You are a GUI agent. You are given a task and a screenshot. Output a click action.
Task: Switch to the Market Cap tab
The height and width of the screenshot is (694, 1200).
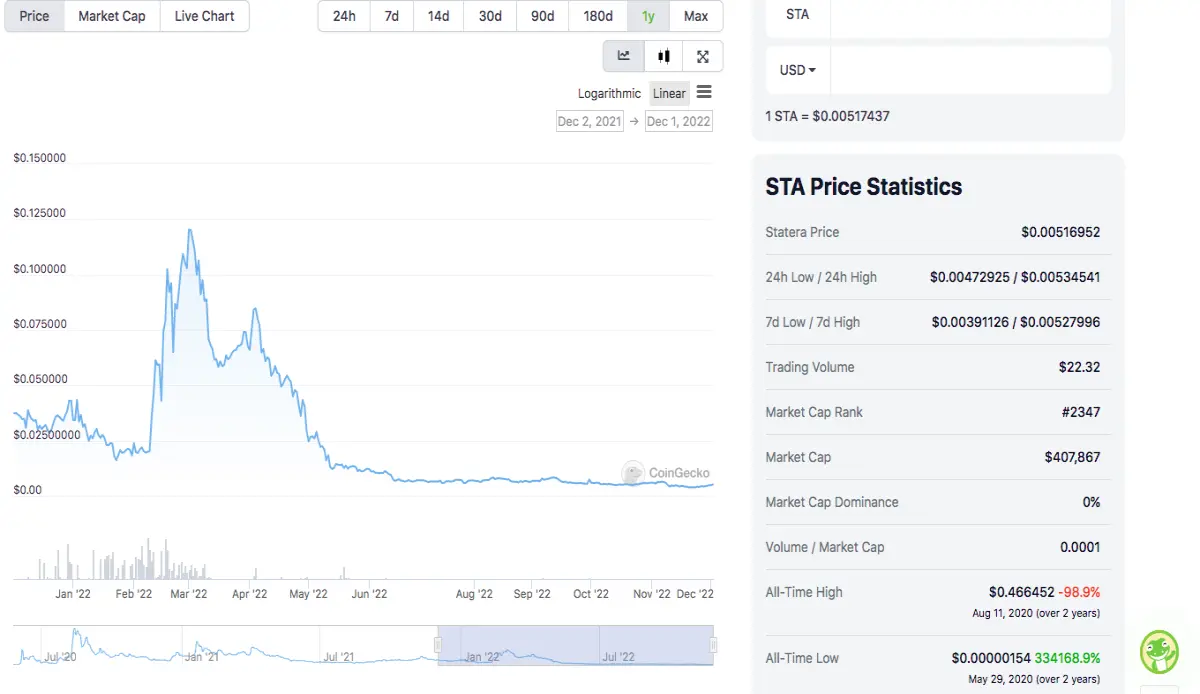(112, 16)
